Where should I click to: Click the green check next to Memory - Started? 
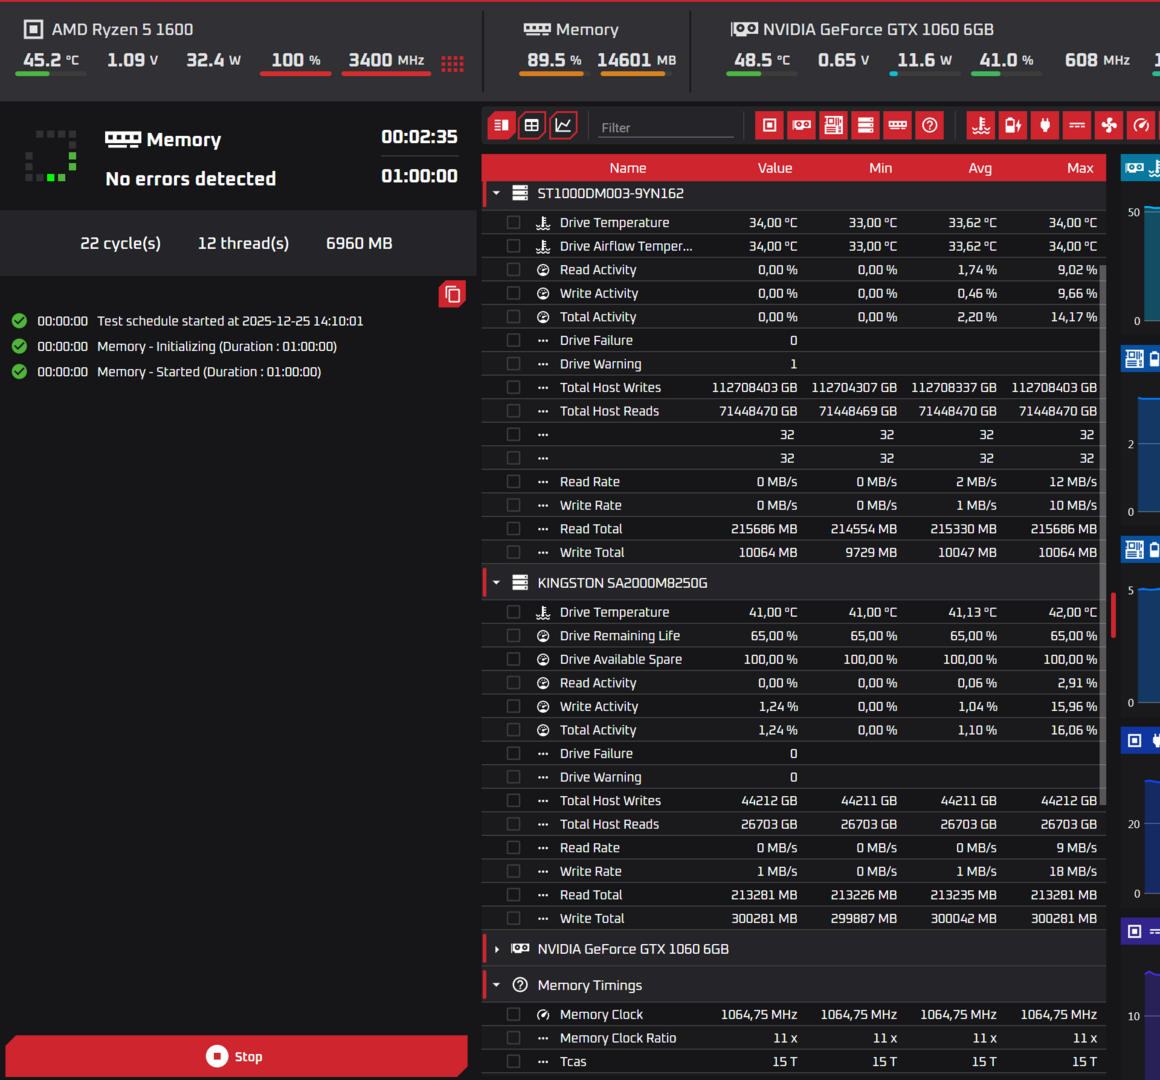[19, 371]
